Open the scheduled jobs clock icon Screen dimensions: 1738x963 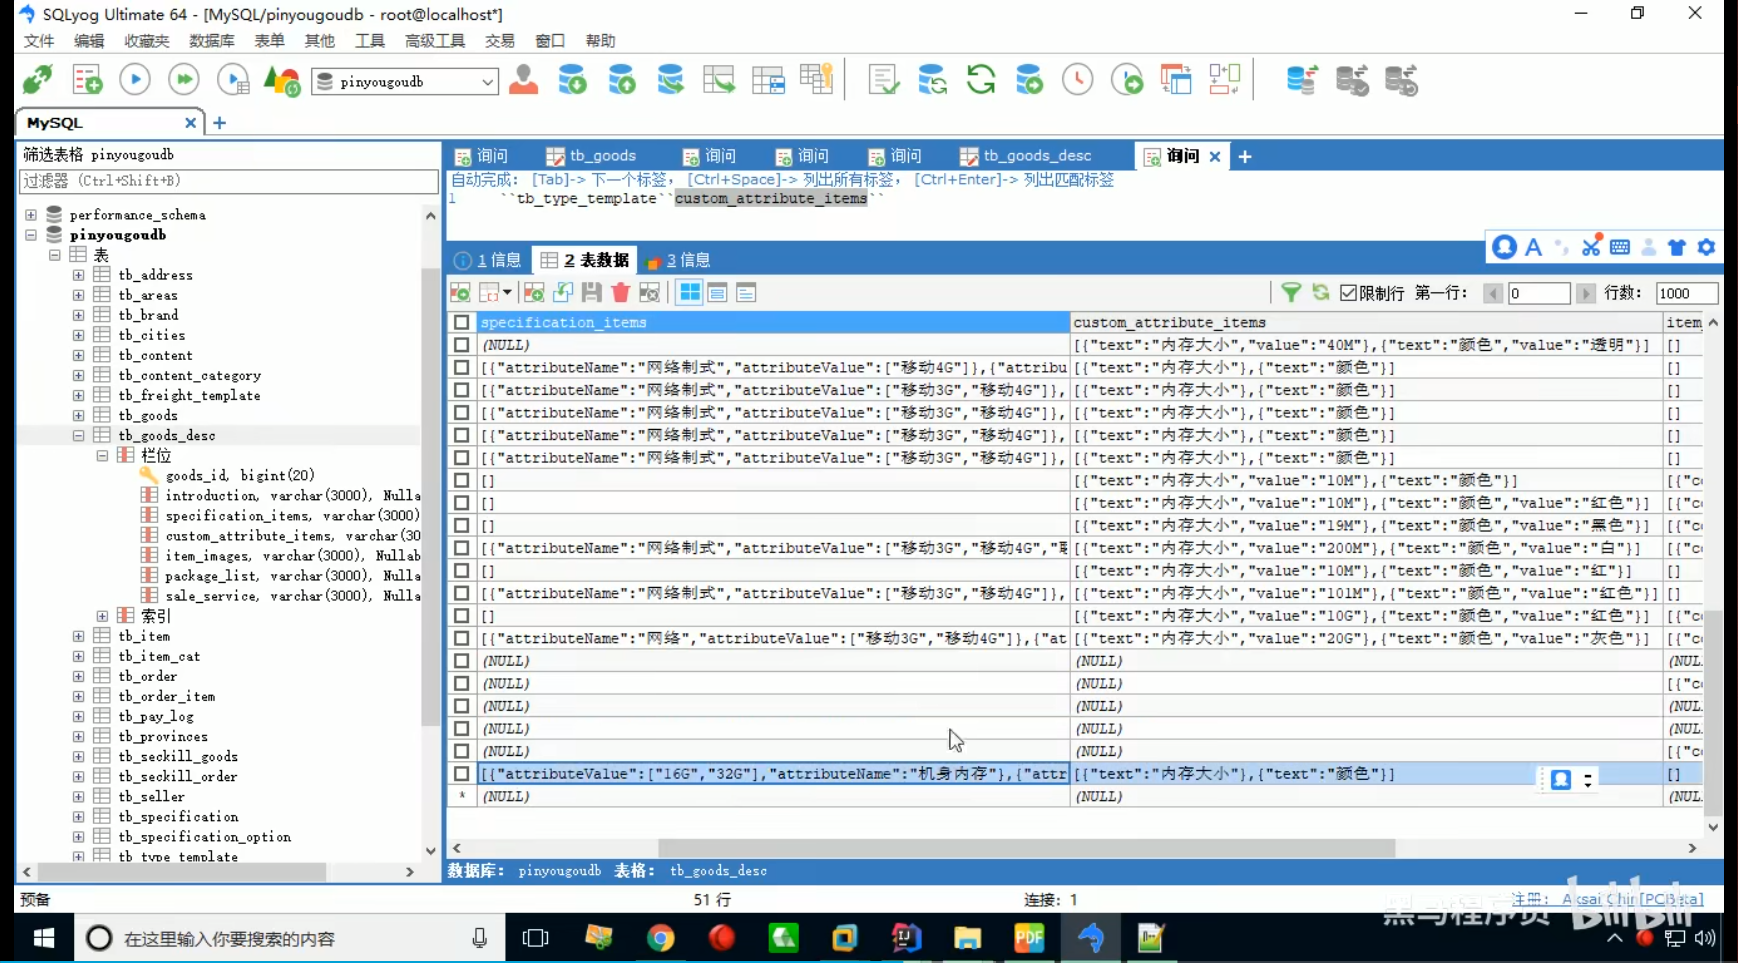1077,80
